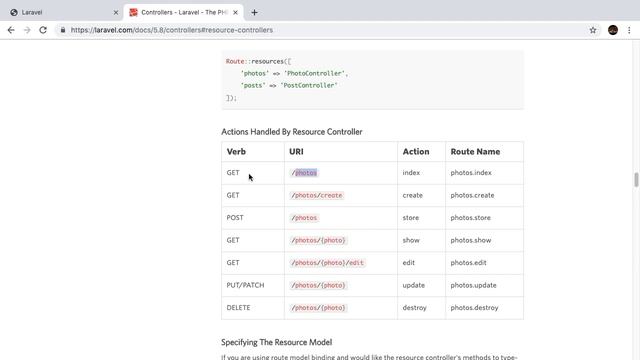Open a new tab with the plus button
The width and height of the screenshot is (640, 360).
[254, 13]
